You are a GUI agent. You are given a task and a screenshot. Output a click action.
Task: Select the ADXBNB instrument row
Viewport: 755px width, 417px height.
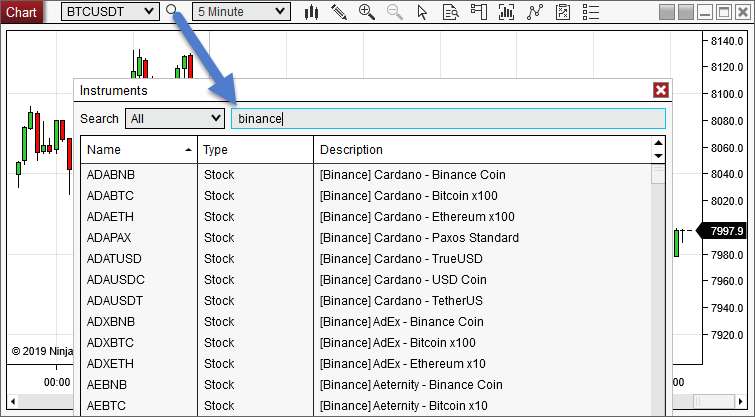click(366, 322)
